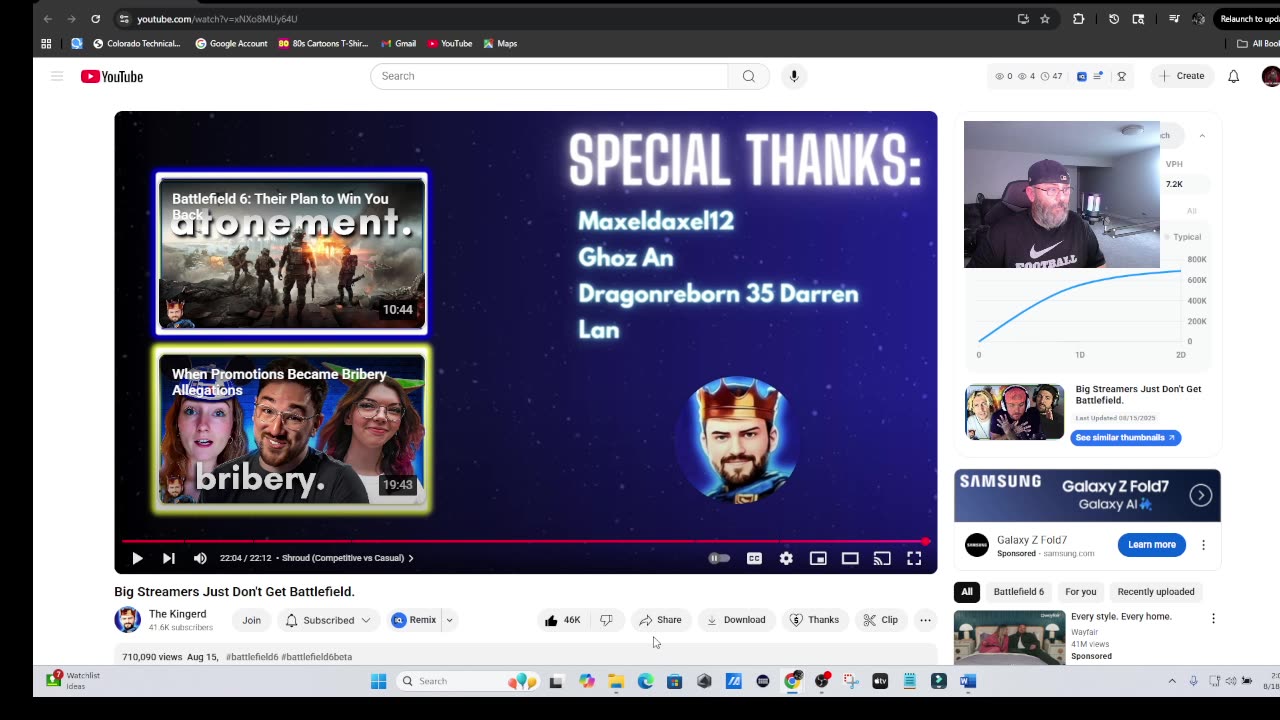This screenshot has width=1280, height=720.
Task: Select the All filter chip
Action: pos(967,592)
